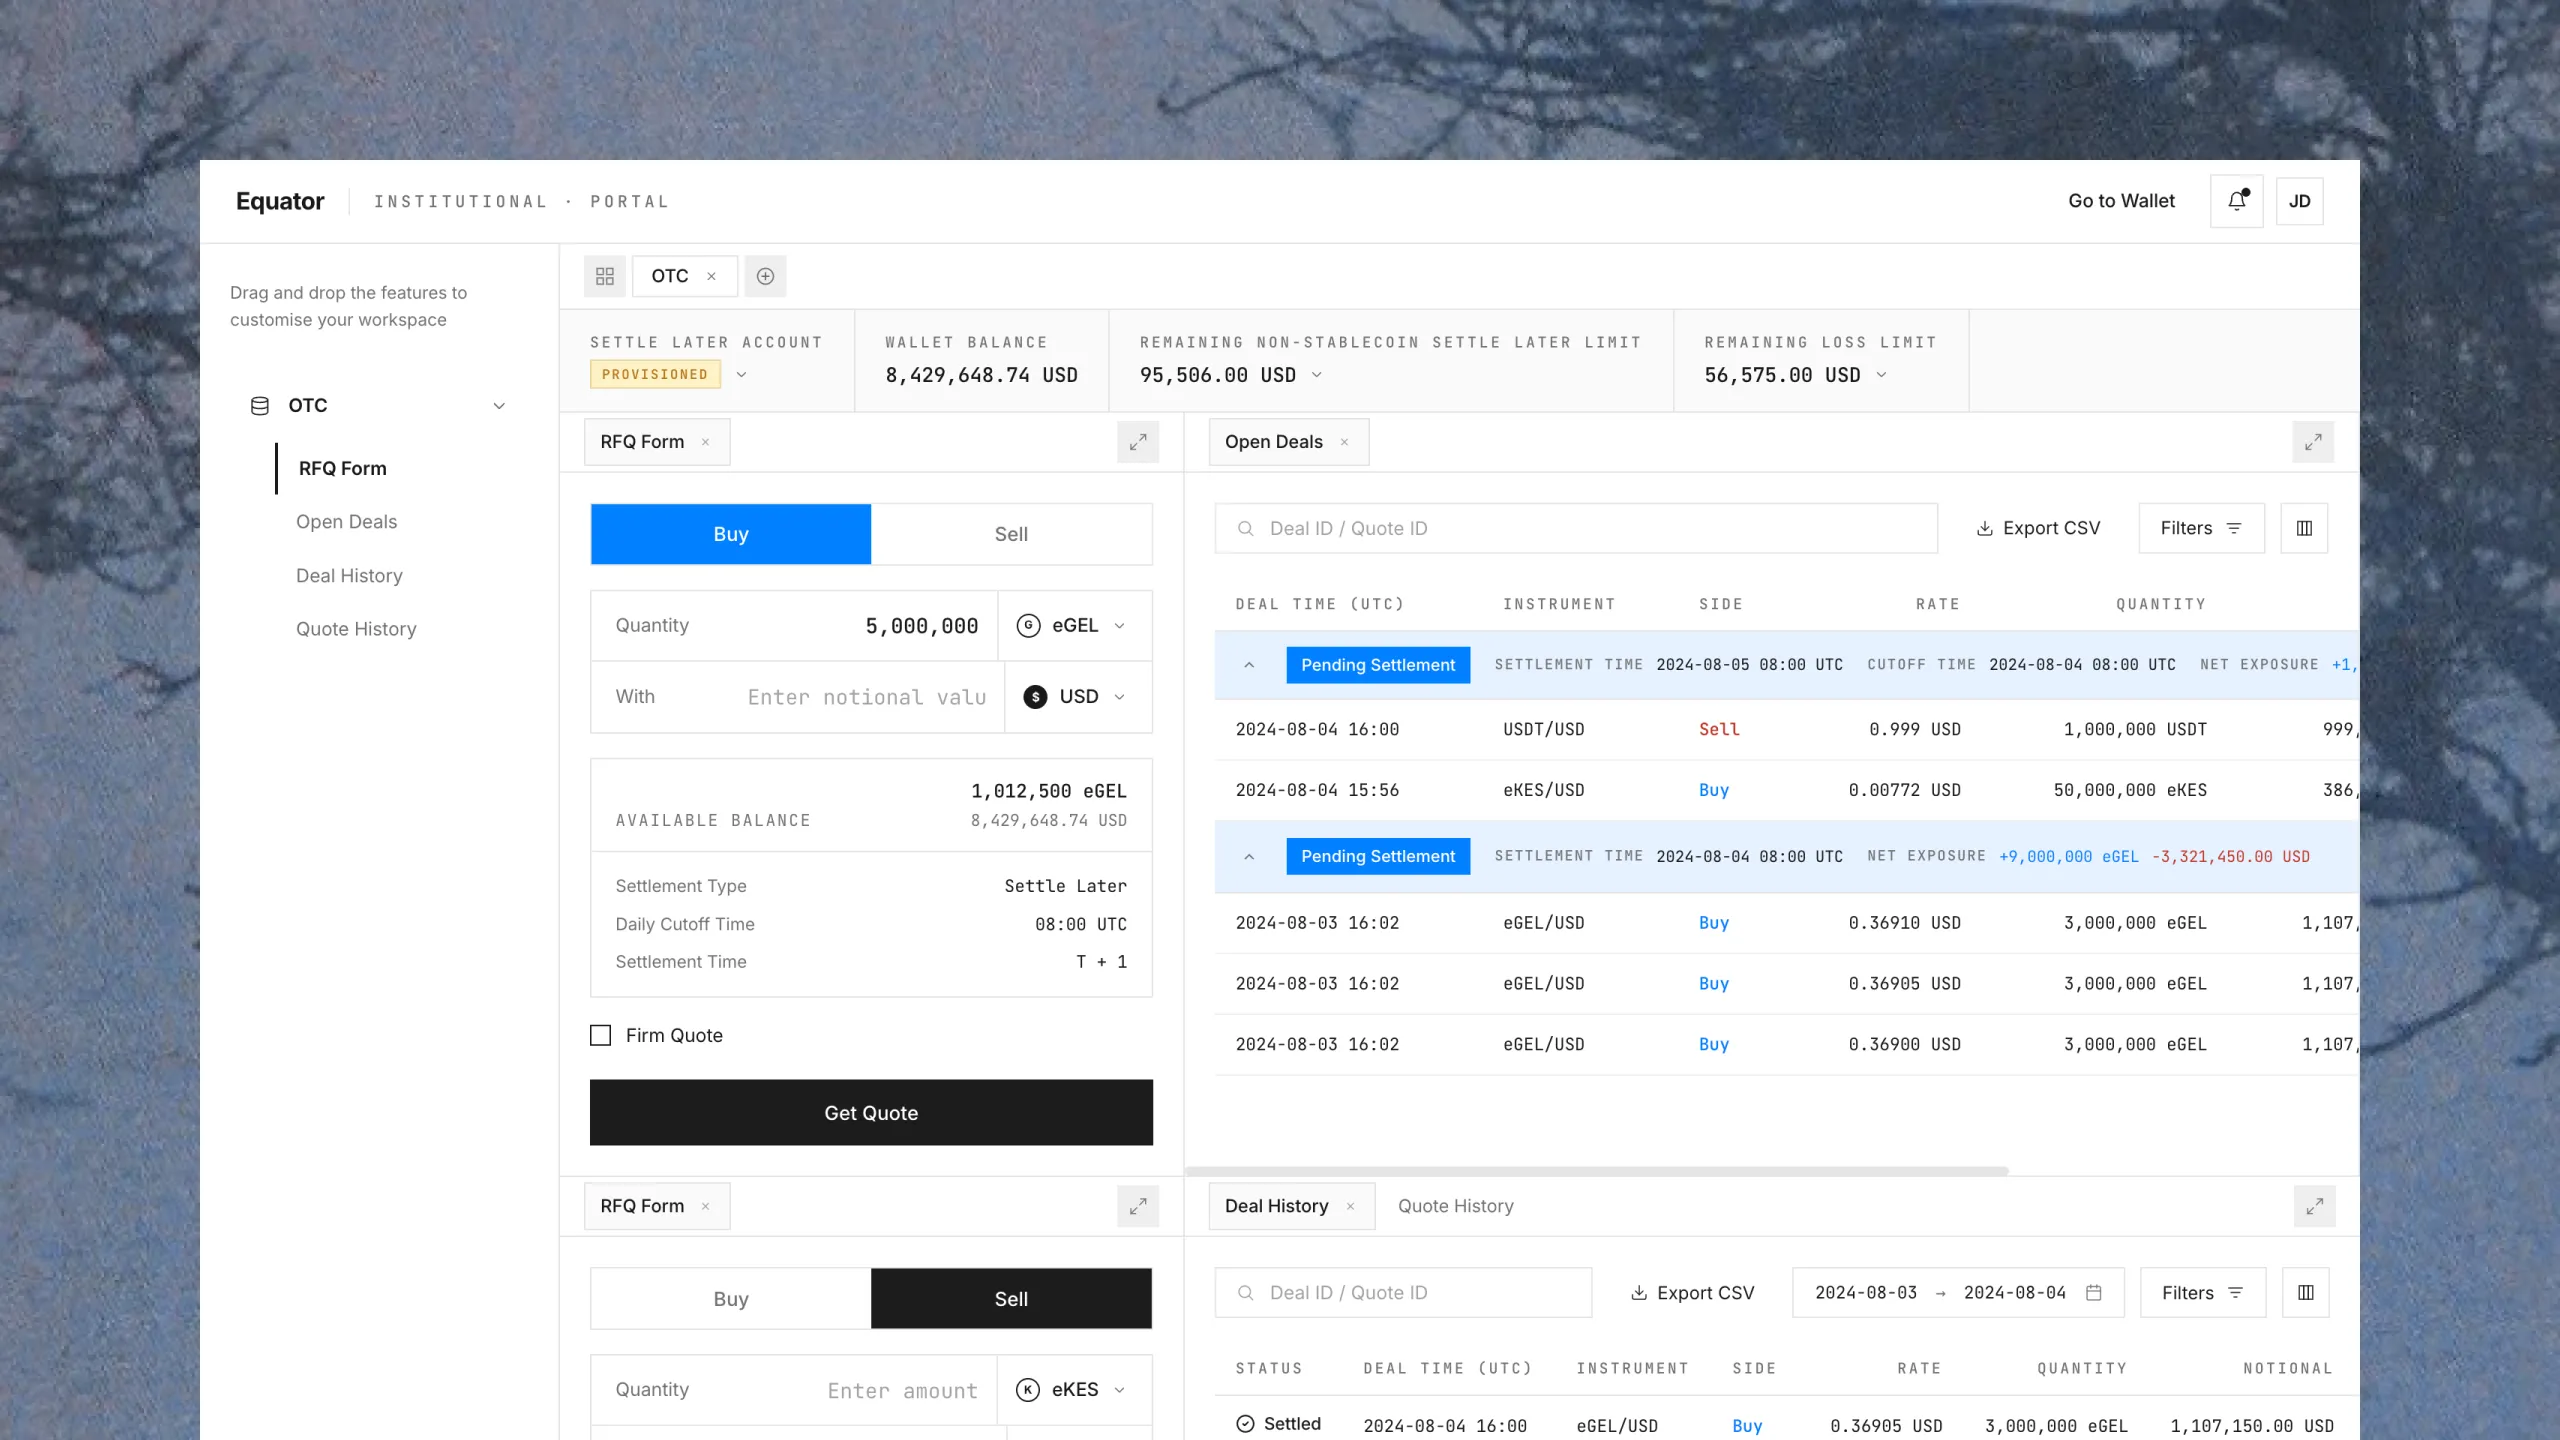This screenshot has height=1440, width=2560.
Task: Select Buy in the top RFQ Form
Action: [x=731, y=534]
